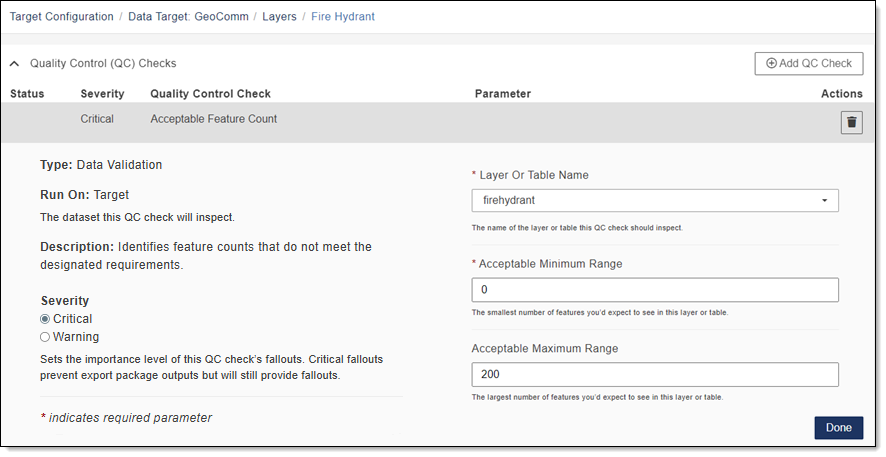
Task: Click the Fire Hydrant breadcrumb
Action: [x=343, y=17]
